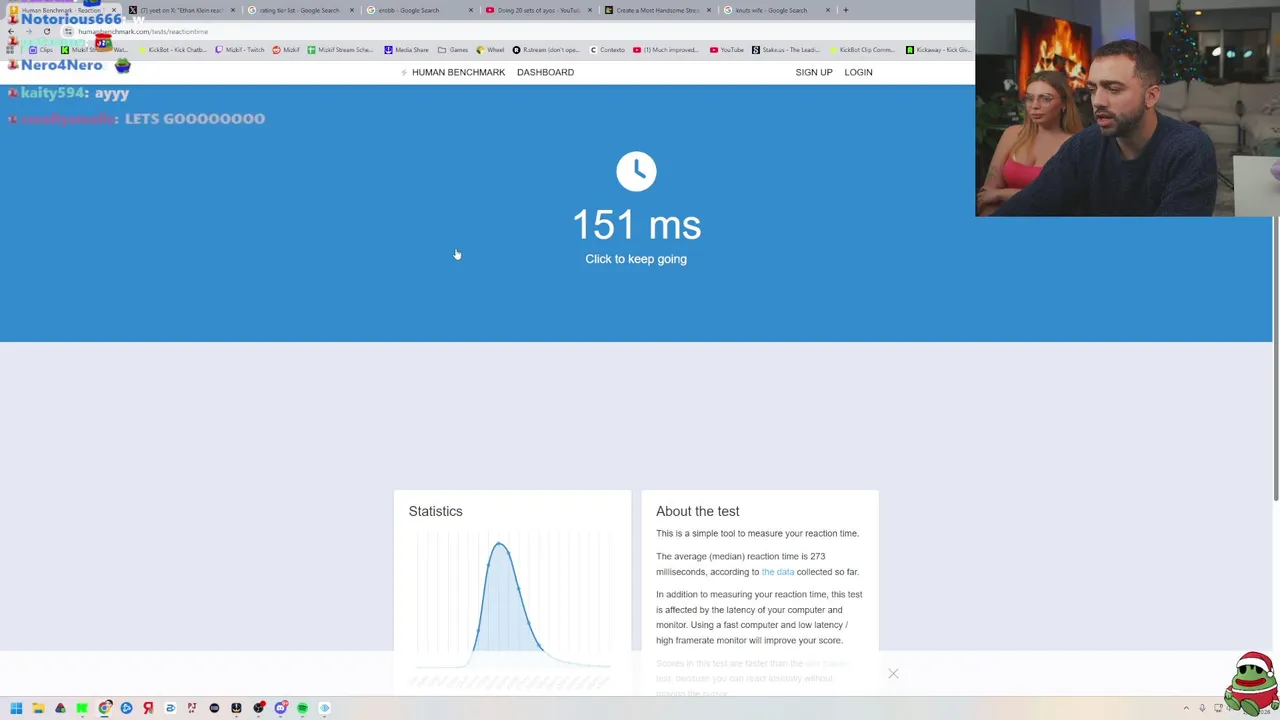This screenshot has height=720, width=1280.
Task: Open the 'Stake.us' bookmark
Action: coord(785,50)
